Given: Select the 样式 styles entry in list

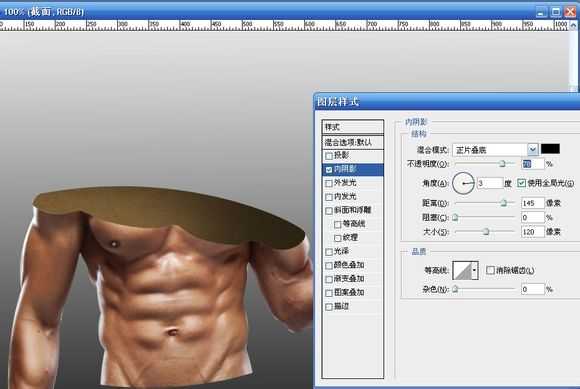Looking at the screenshot, I should [x=353, y=127].
